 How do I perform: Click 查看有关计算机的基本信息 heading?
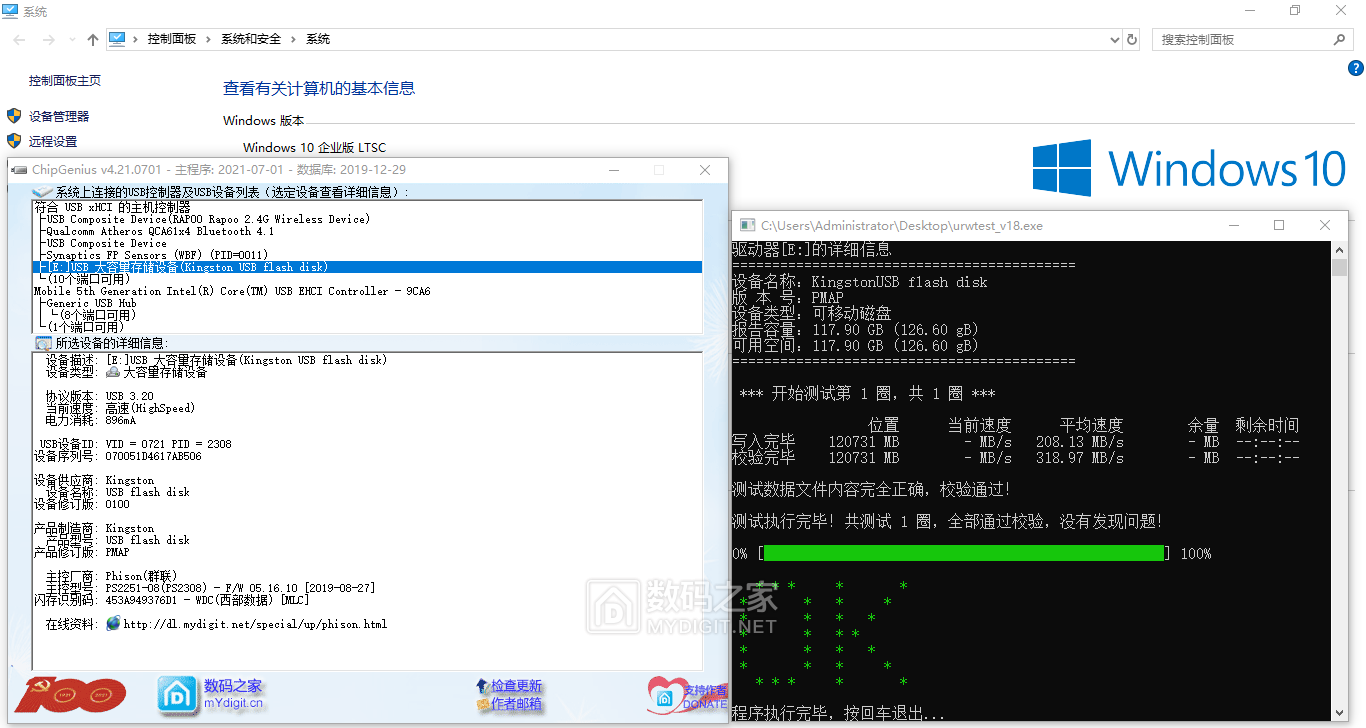(x=319, y=88)
